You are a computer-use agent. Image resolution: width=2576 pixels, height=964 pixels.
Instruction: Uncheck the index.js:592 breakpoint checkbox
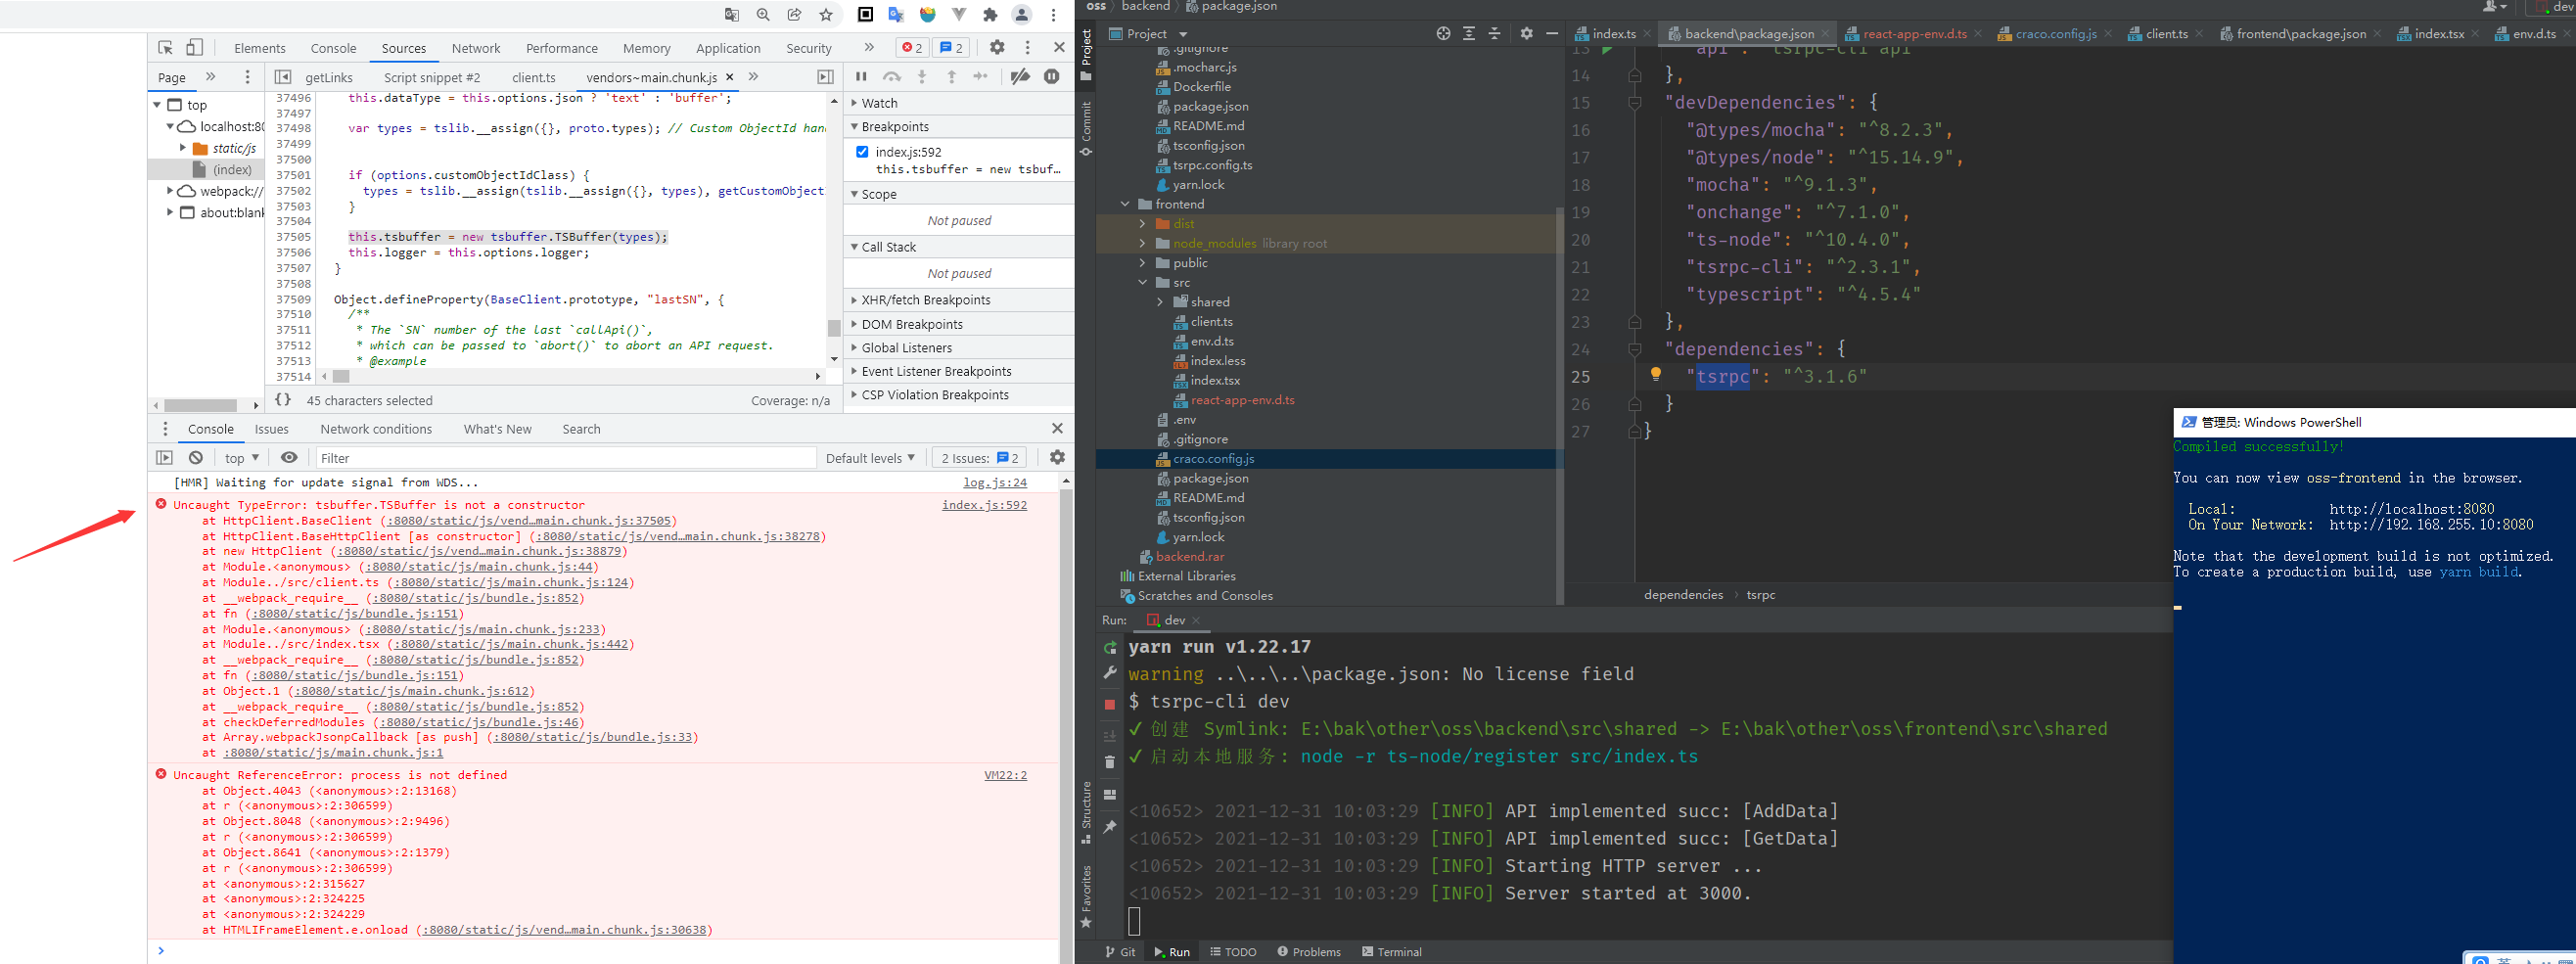pyautogui.click(x=862, y=152)
